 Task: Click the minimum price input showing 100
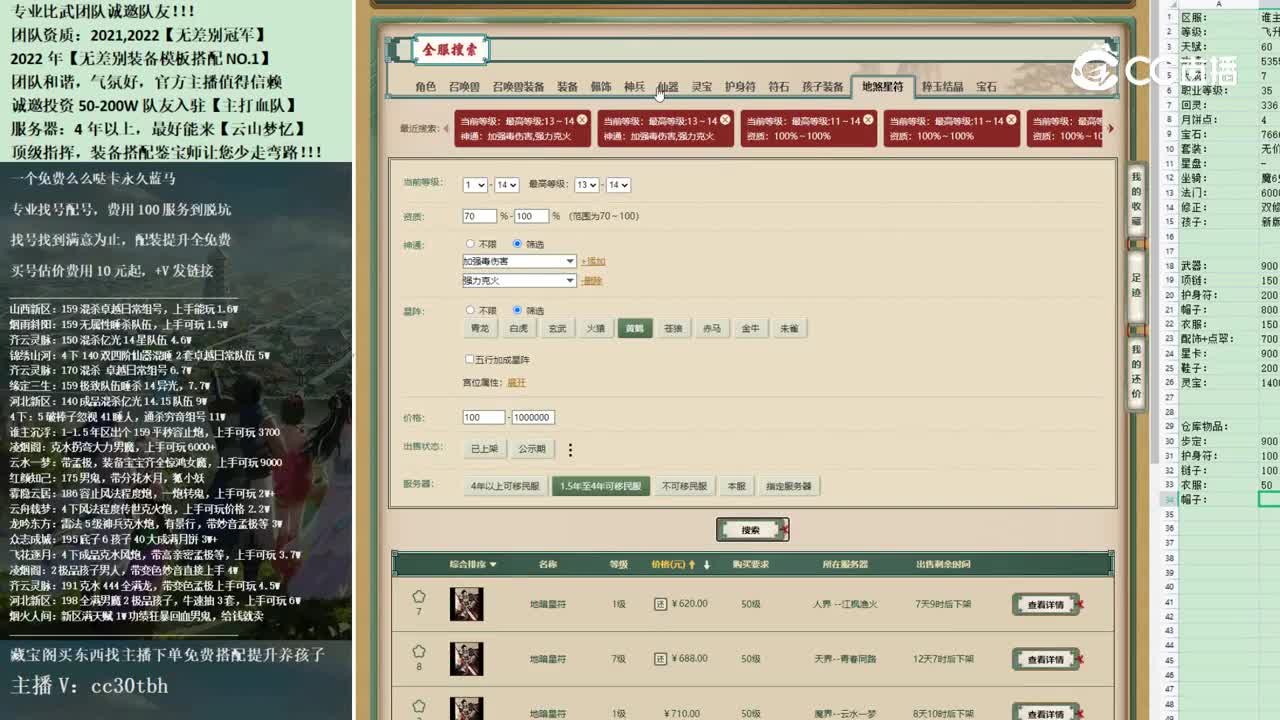483,417
